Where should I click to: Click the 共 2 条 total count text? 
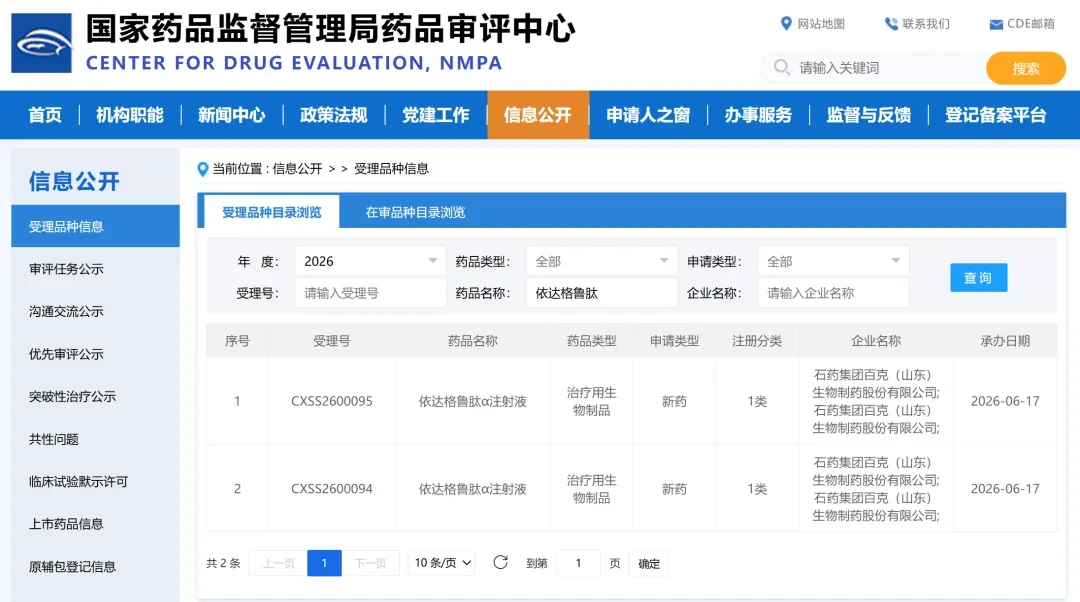click(x=223, y=563)
